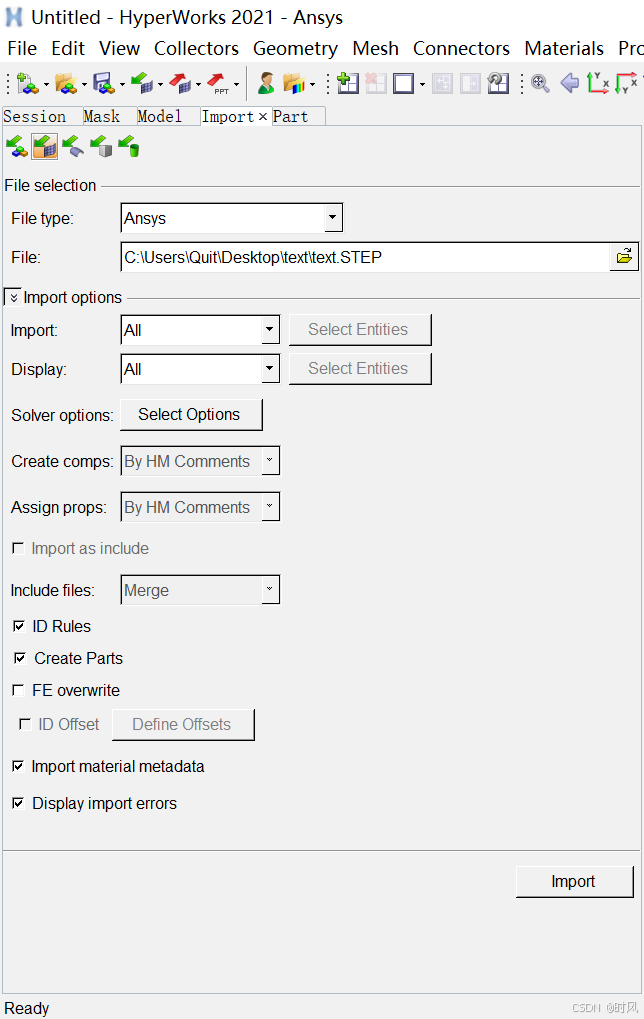
Task: Toggle the Import as include checkbox
Action: (18, 548)
